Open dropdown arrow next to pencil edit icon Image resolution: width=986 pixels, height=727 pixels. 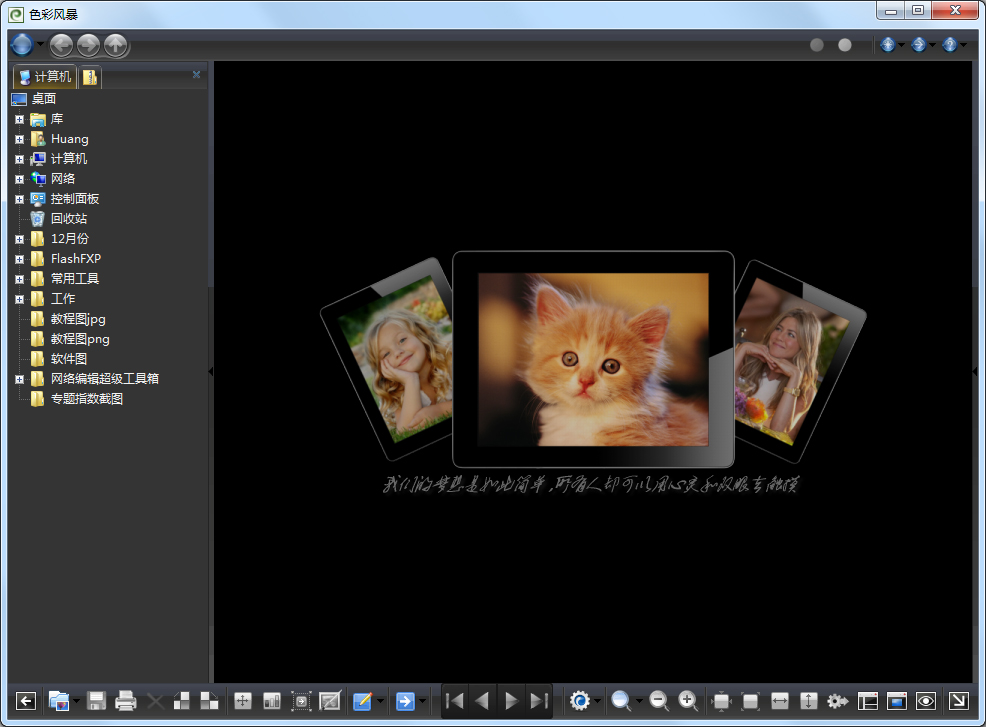380,701
